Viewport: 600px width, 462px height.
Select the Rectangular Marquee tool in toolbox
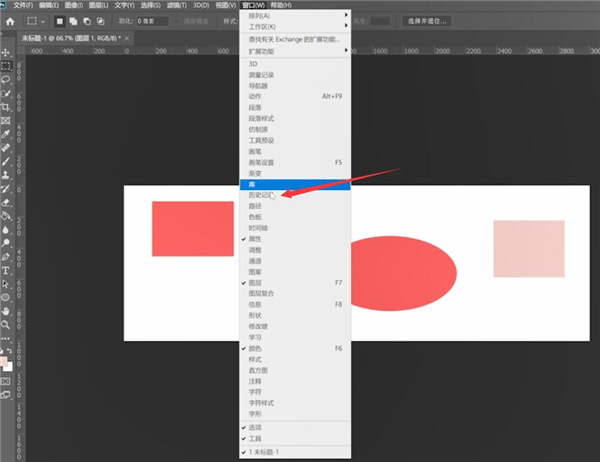click(6, 66)
